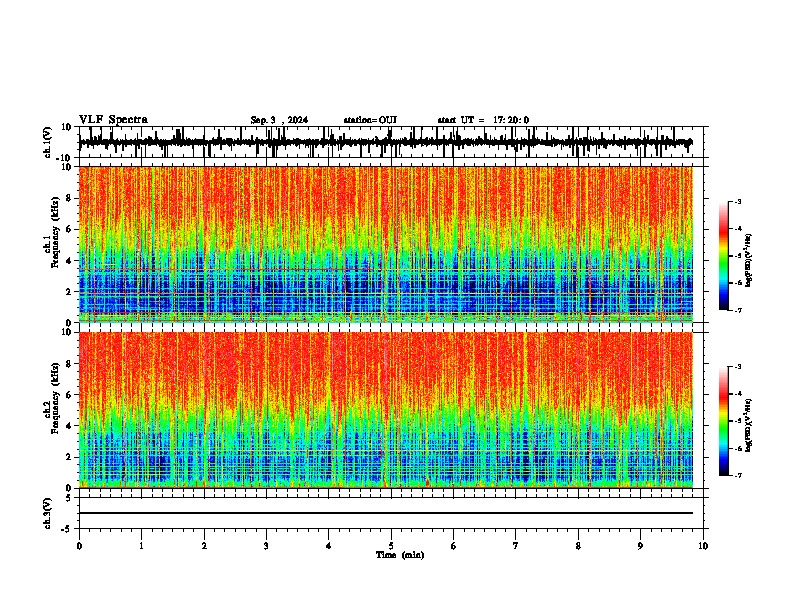Click the "station=OUI" header label
This screenshot has width=792, height=612.
tap(370, 120)
